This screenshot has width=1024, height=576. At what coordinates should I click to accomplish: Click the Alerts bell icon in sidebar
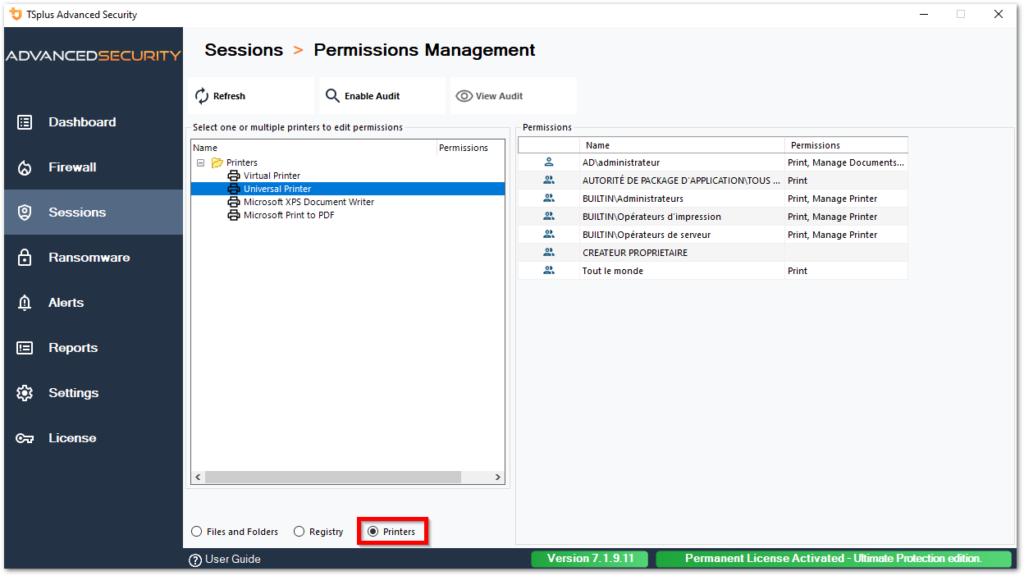pos(22,302)
